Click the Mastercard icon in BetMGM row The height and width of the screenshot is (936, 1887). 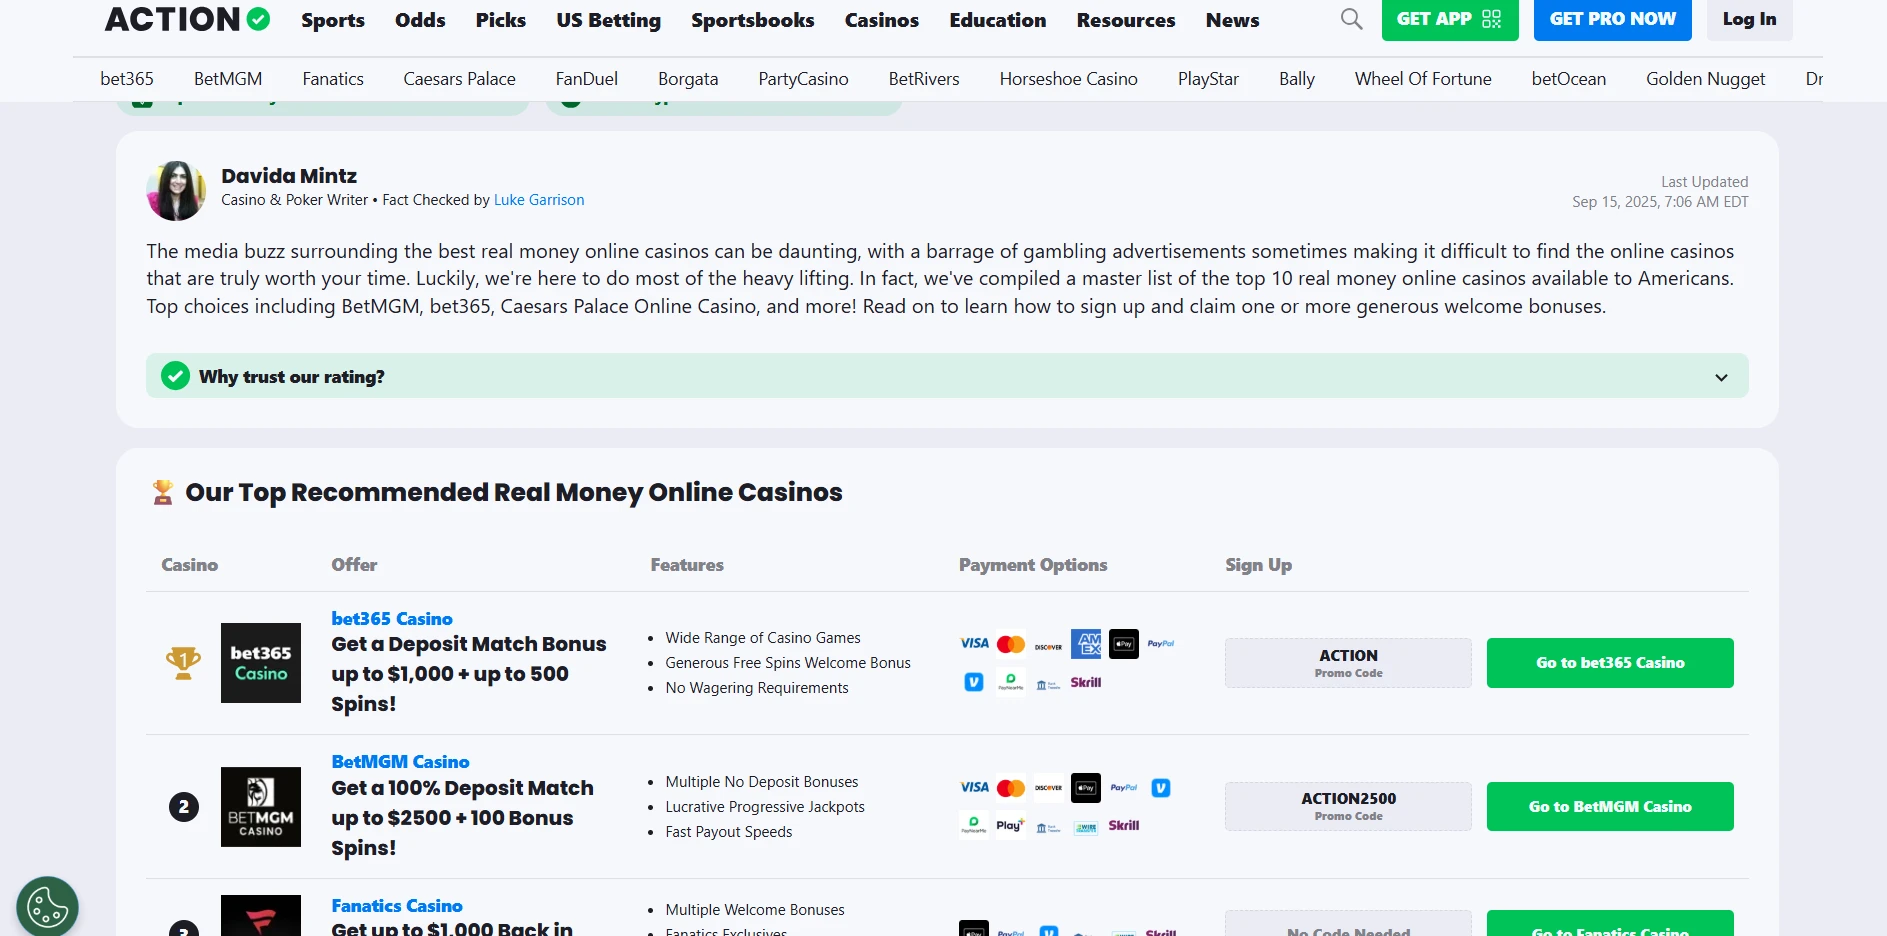pos(1011,788)
